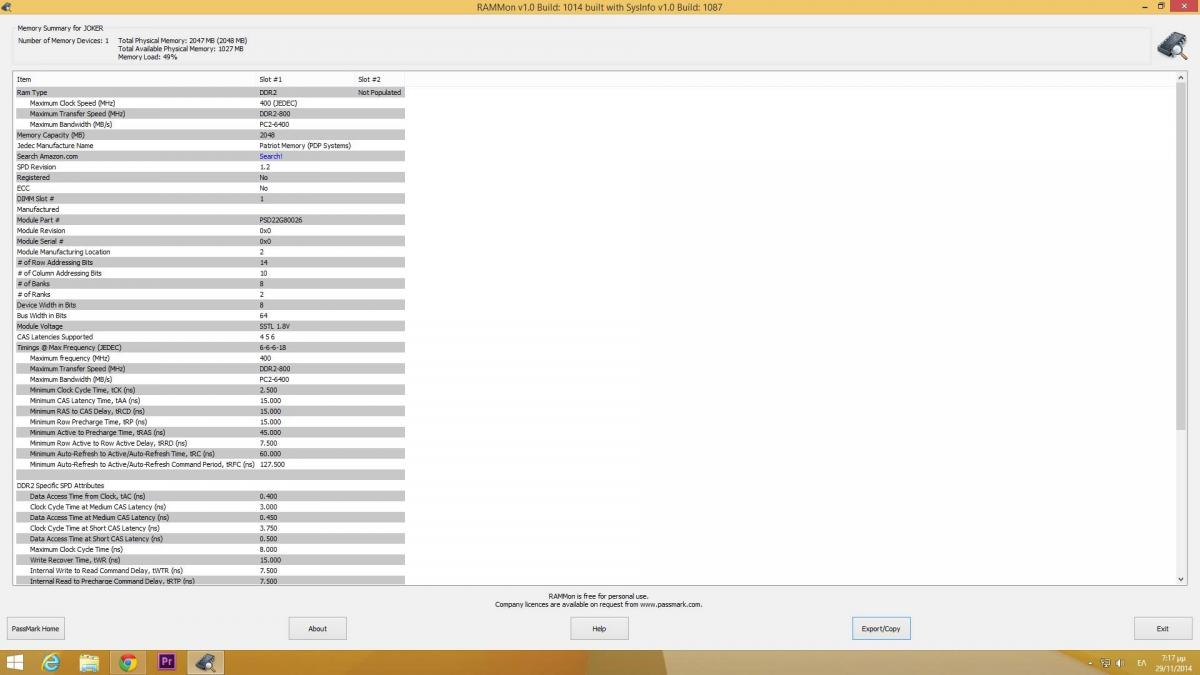
Task: Select the Device Width in Bits row
Action: (209, 305)
